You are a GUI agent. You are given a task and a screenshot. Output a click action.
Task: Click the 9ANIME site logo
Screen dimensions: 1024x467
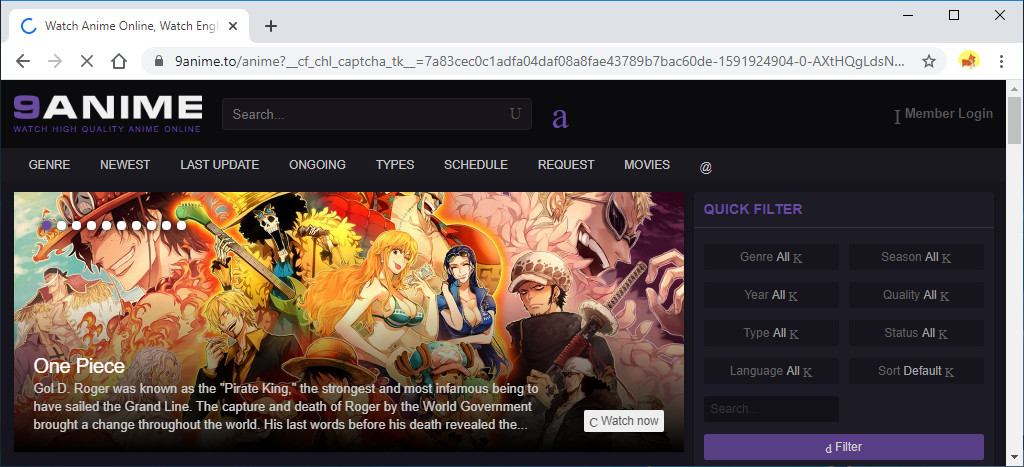(108, 114)
